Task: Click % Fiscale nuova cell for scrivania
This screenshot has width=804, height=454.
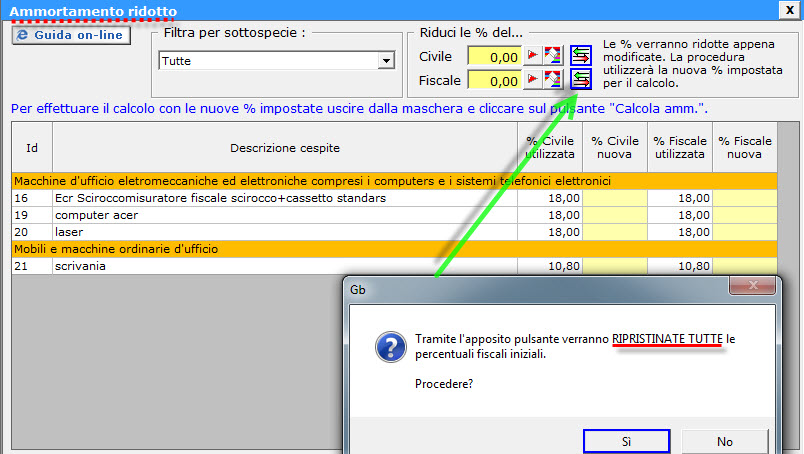Action: click(x=744, y=267)
